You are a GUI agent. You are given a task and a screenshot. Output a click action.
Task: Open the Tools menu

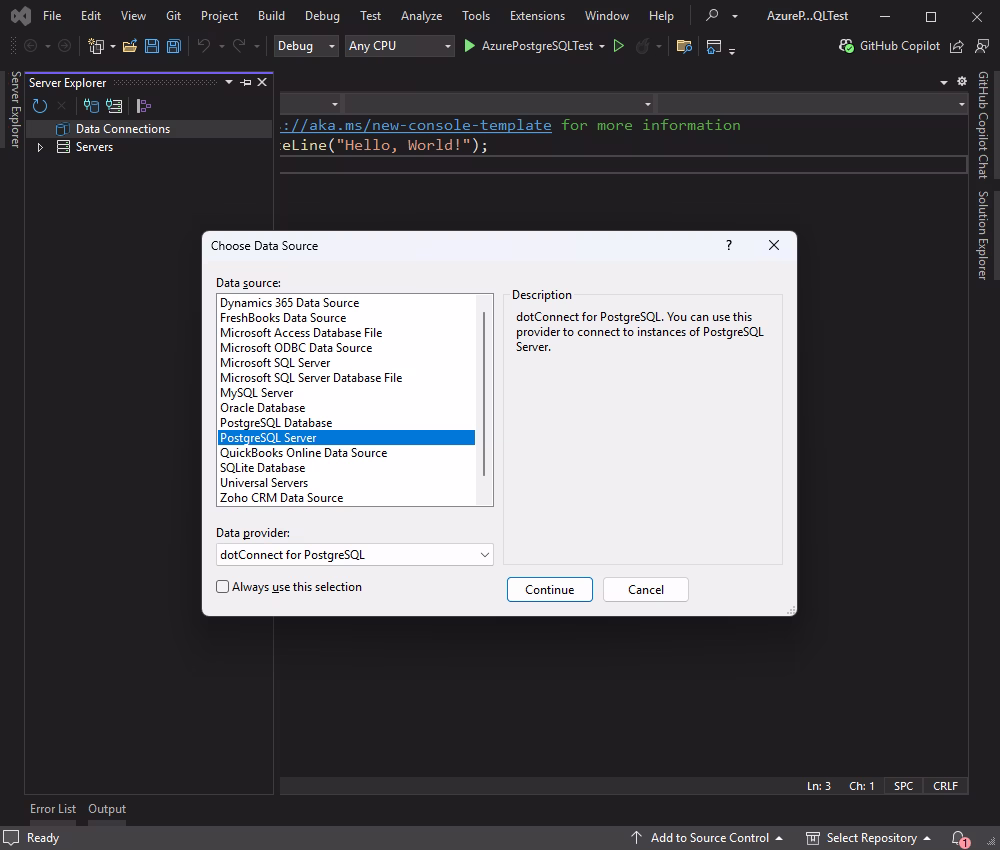[x=475, y=15]
